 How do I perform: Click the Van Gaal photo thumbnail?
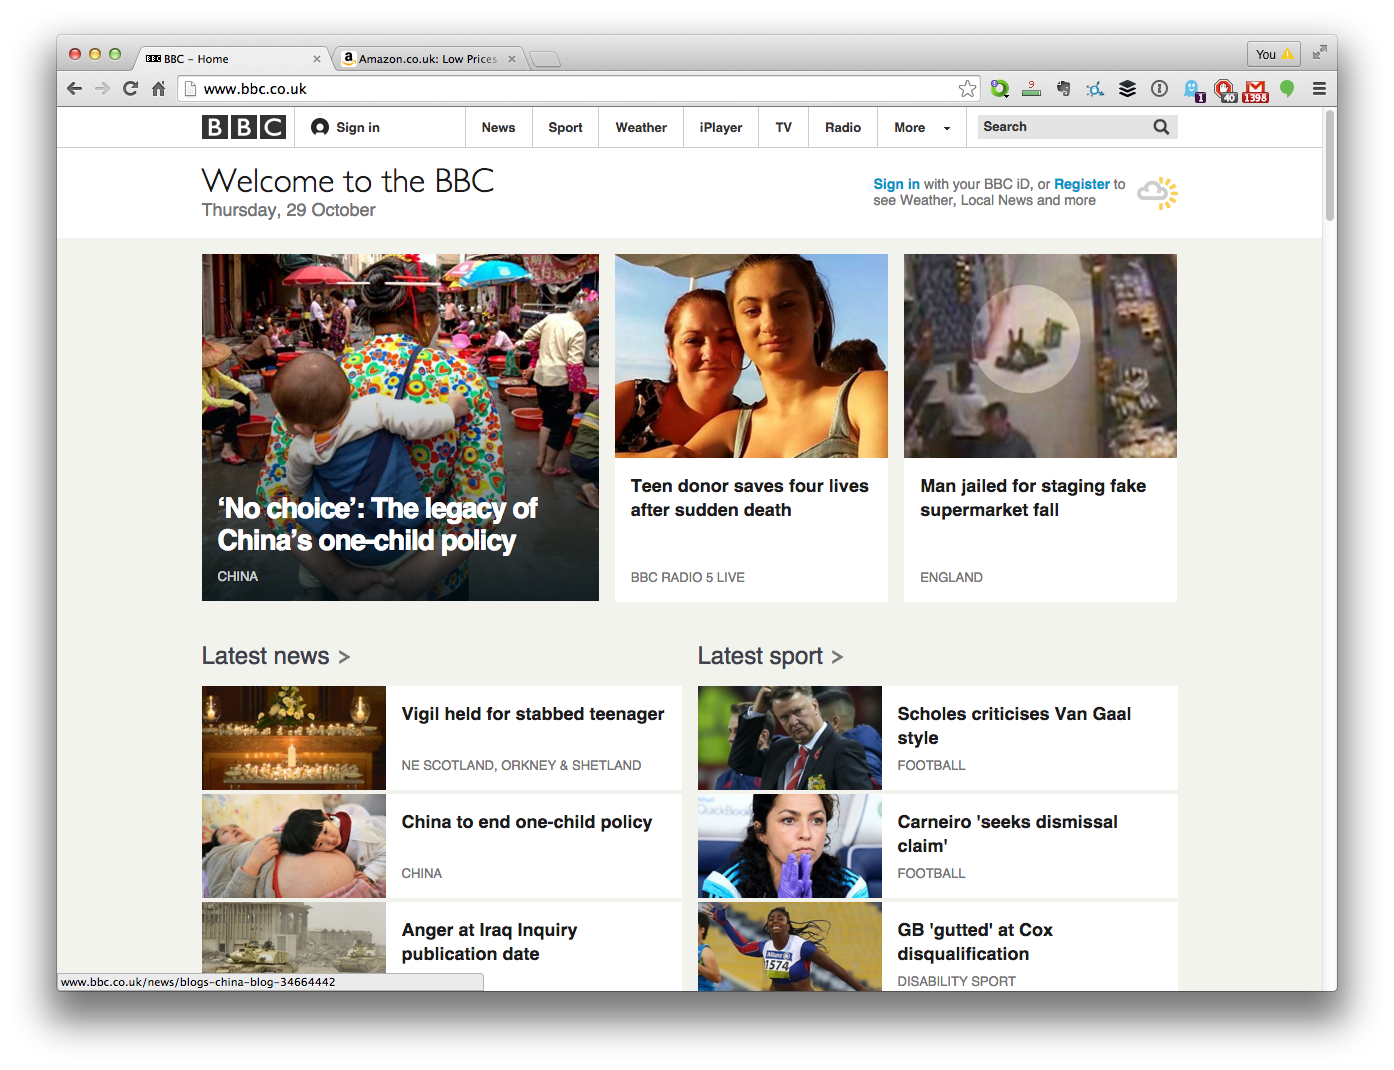790,738
